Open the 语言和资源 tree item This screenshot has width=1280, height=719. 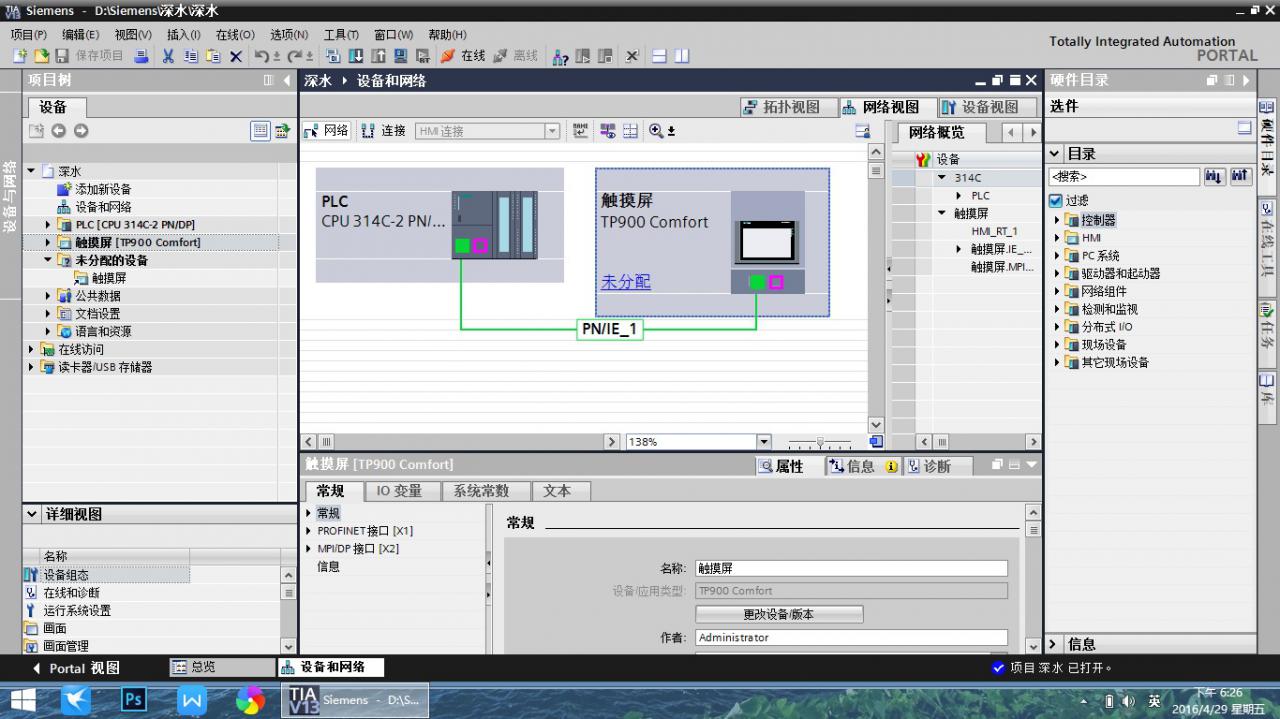pyautogui.click(x=103, y=332)
